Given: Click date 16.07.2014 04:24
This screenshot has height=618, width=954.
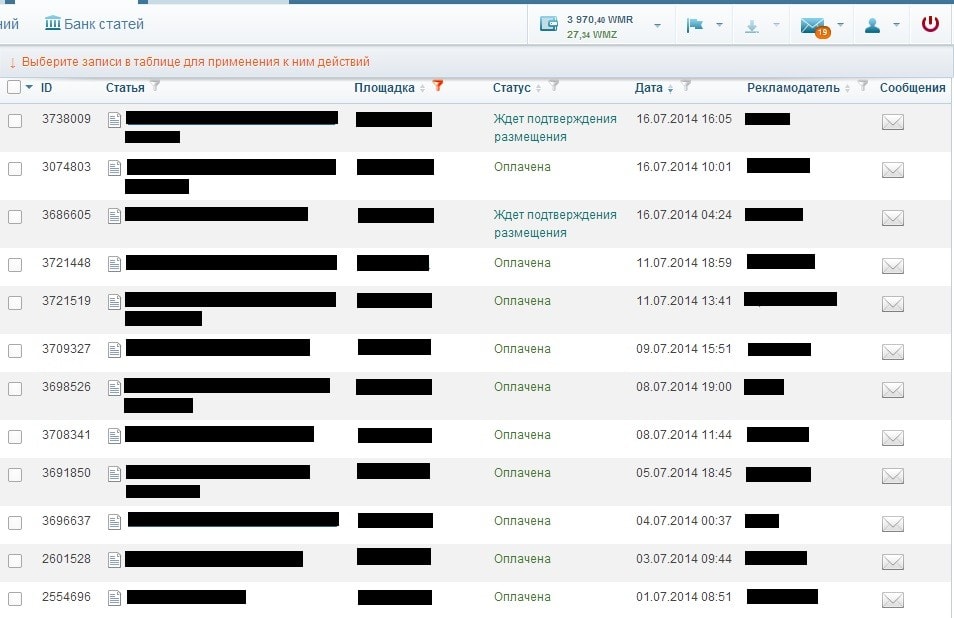Looking at the screenshot, I should (684, 215).
